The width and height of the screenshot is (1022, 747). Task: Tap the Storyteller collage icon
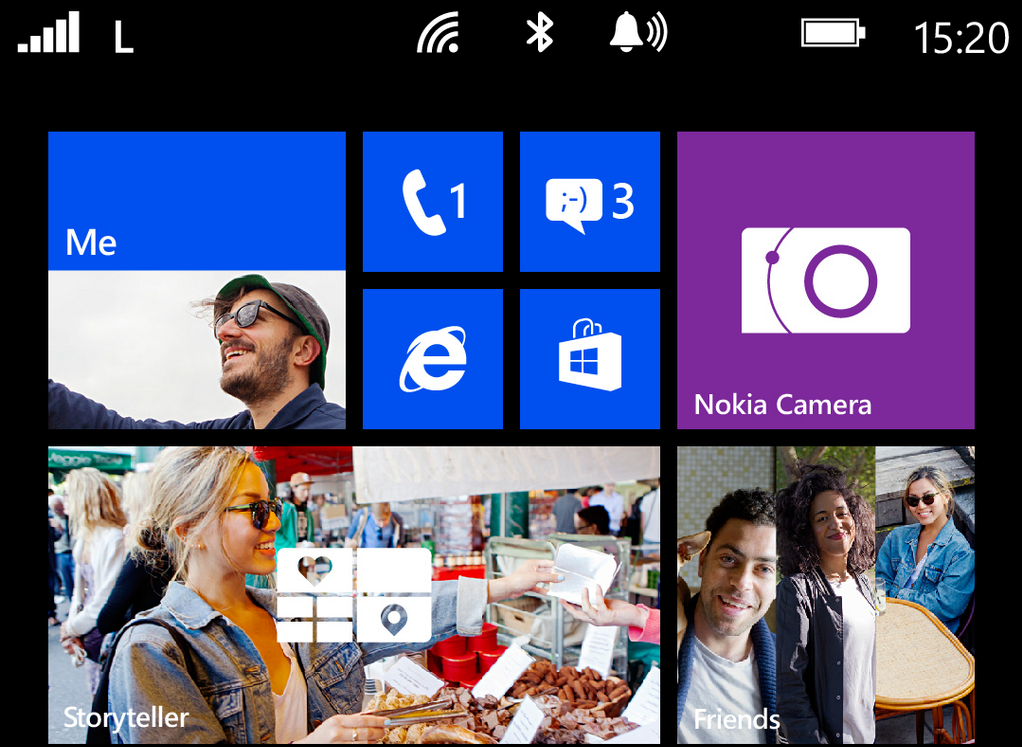coord(353,594)
